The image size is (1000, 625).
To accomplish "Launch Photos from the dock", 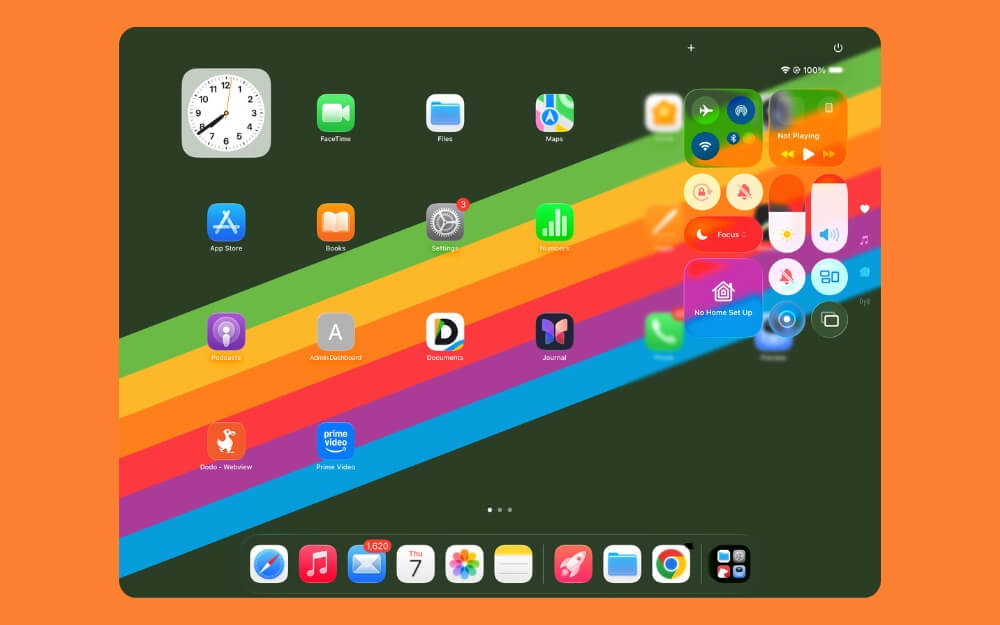I will (464, 564).
